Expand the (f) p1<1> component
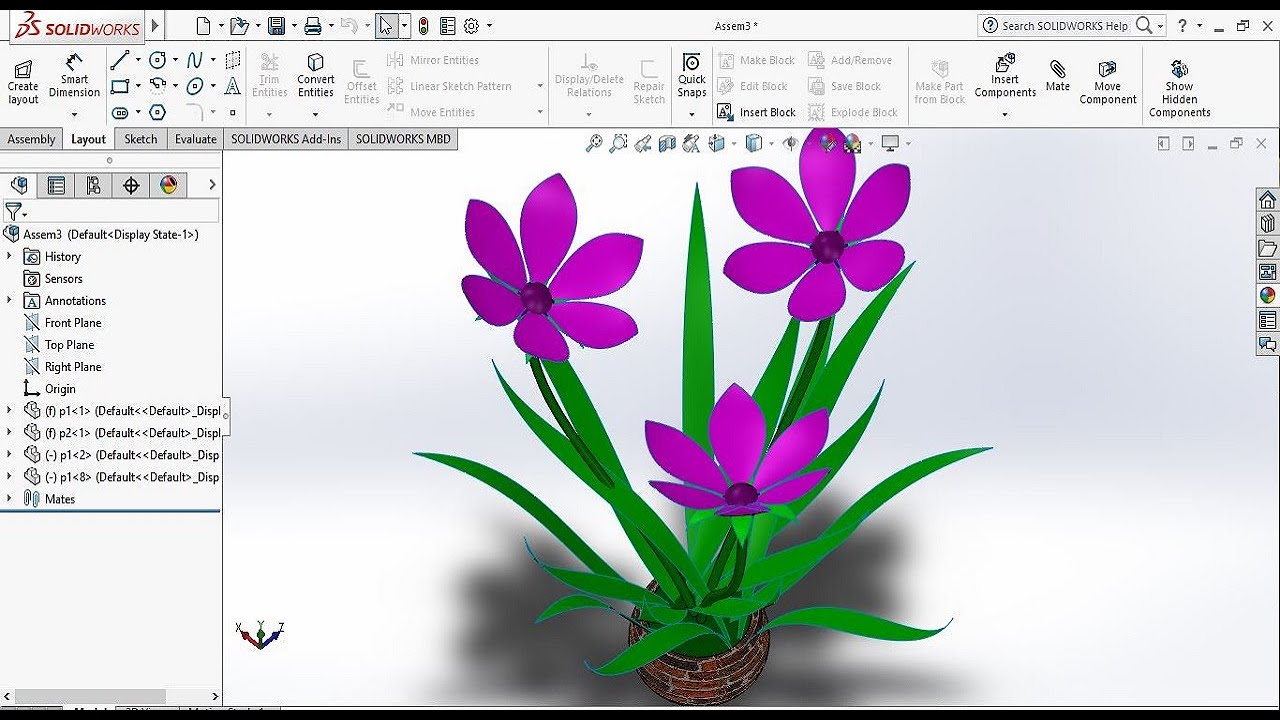This screenshot has height=720, width=1280. tap(9, 411)
